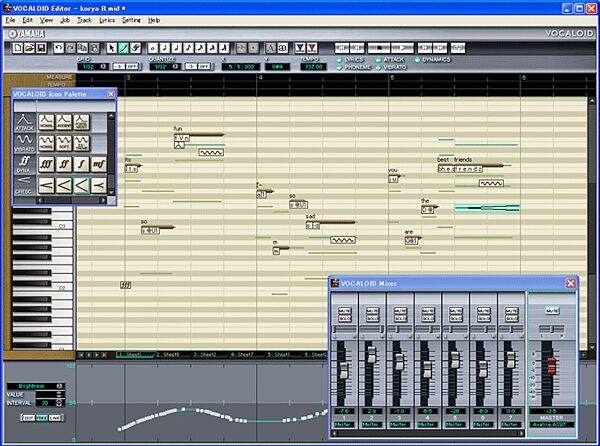
Task: Click the LINE mode button in control panel
Action: pyautogui.click(x=54, y=418)
